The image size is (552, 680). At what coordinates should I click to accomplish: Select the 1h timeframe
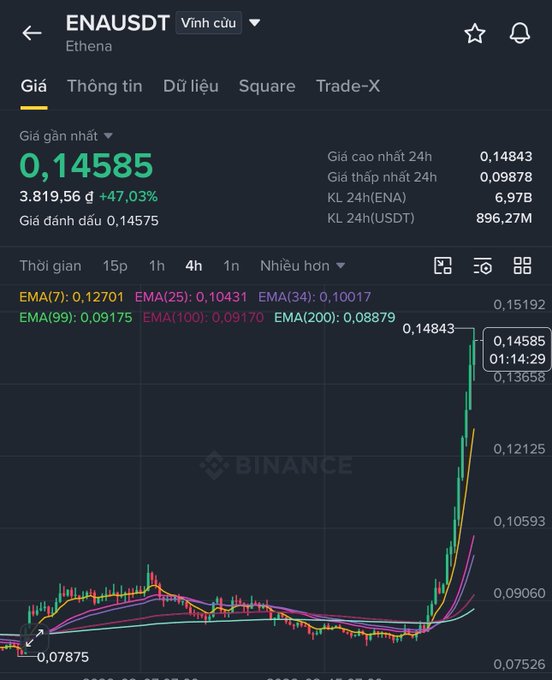coord(157,265)
